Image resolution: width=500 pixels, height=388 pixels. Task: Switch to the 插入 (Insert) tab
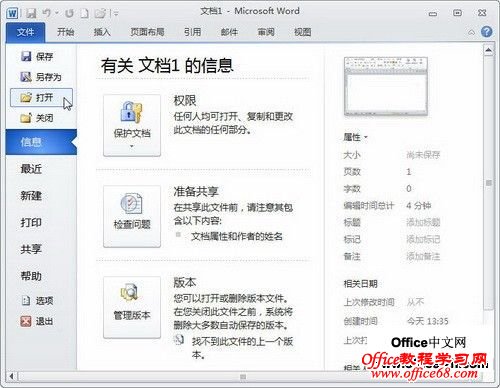(102, 32)
